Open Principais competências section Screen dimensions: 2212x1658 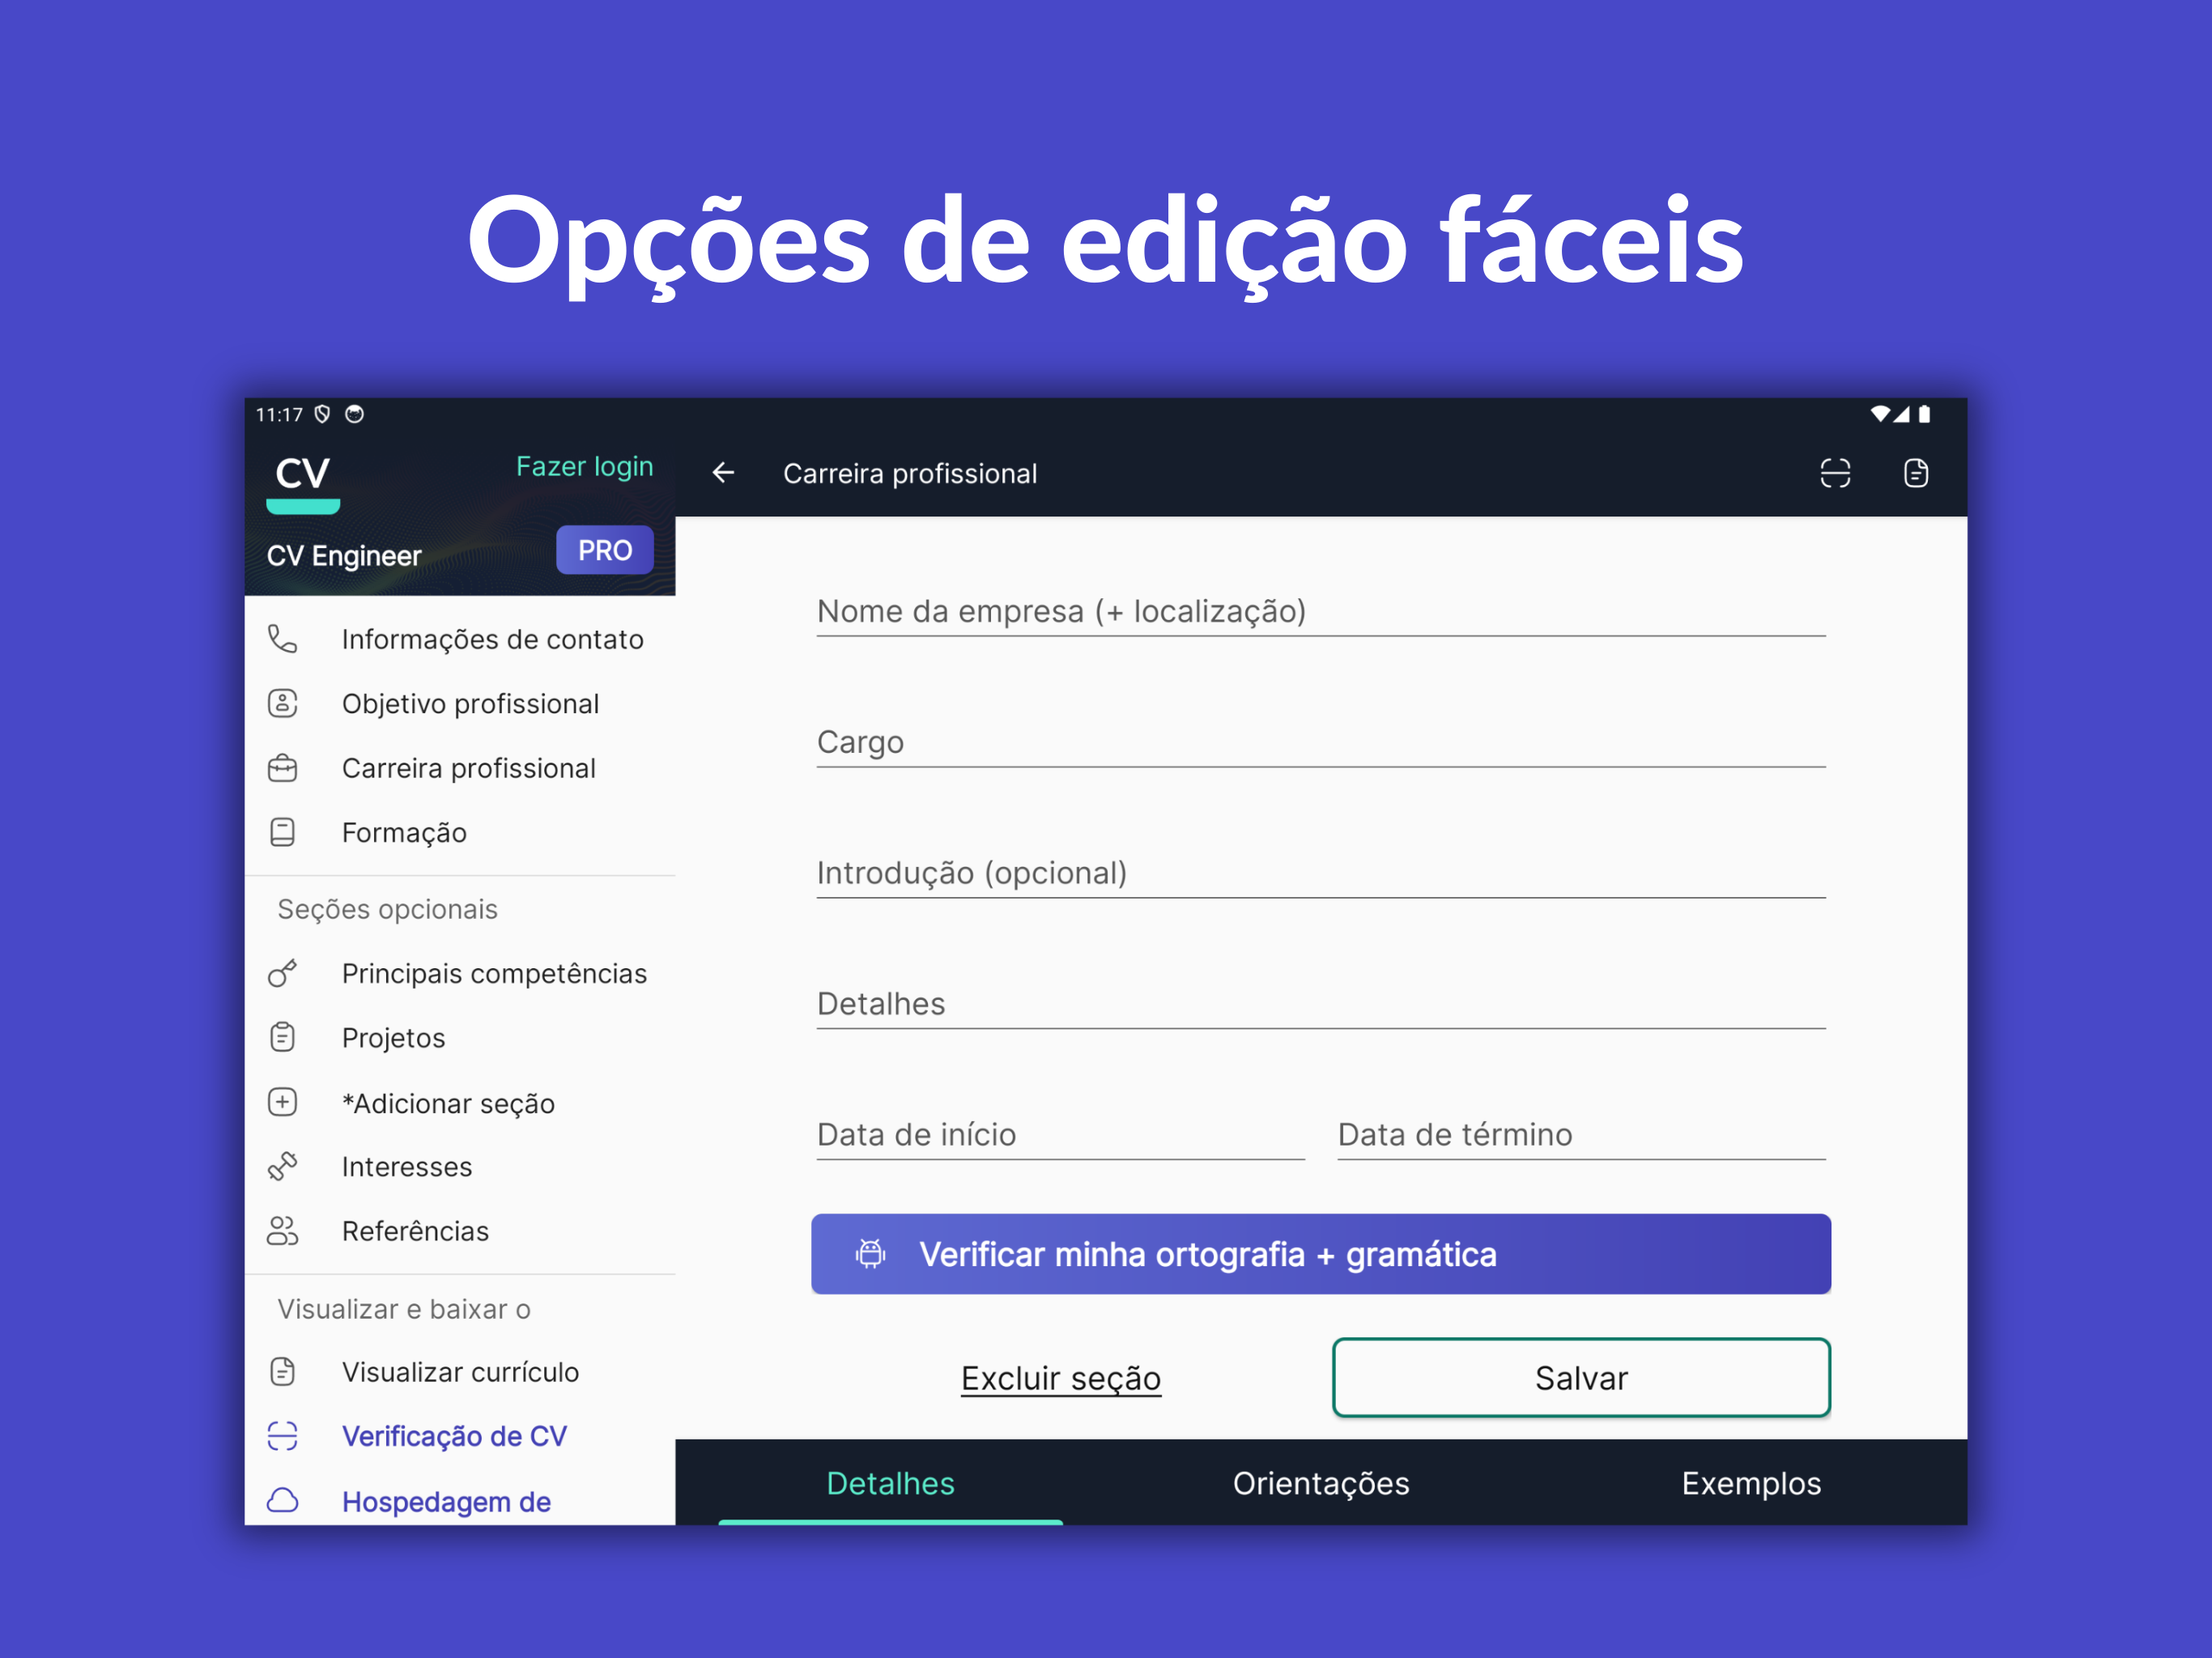[460, 973]
